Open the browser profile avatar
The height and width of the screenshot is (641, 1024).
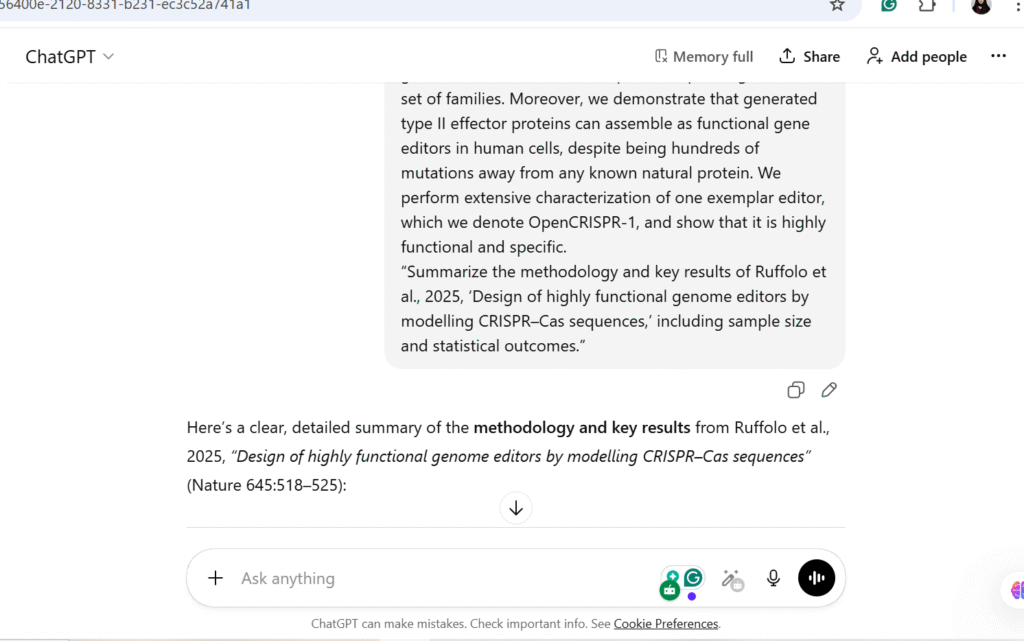981,6
